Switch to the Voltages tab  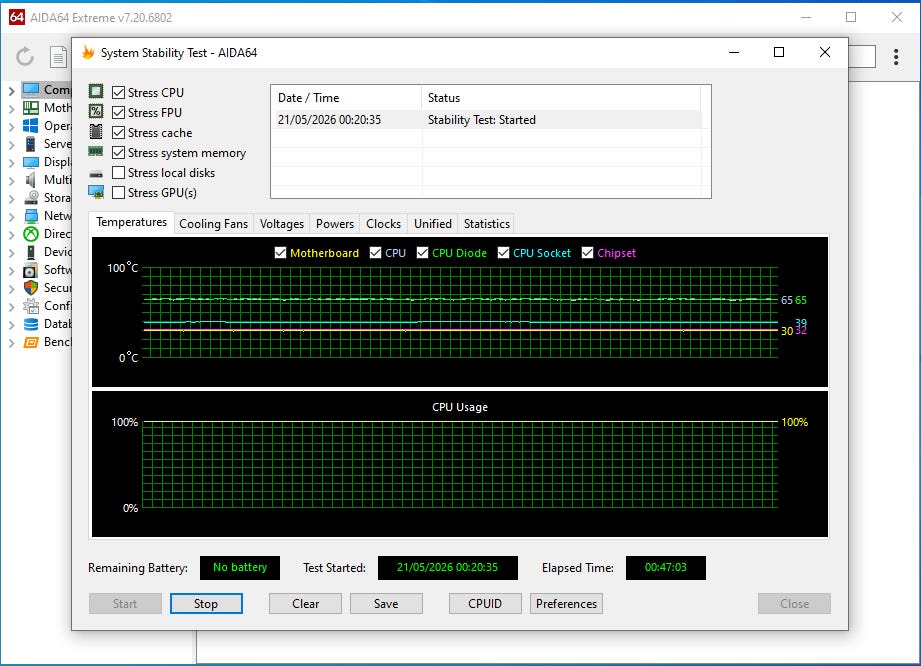pyautogui.click(x=282, y=224)
